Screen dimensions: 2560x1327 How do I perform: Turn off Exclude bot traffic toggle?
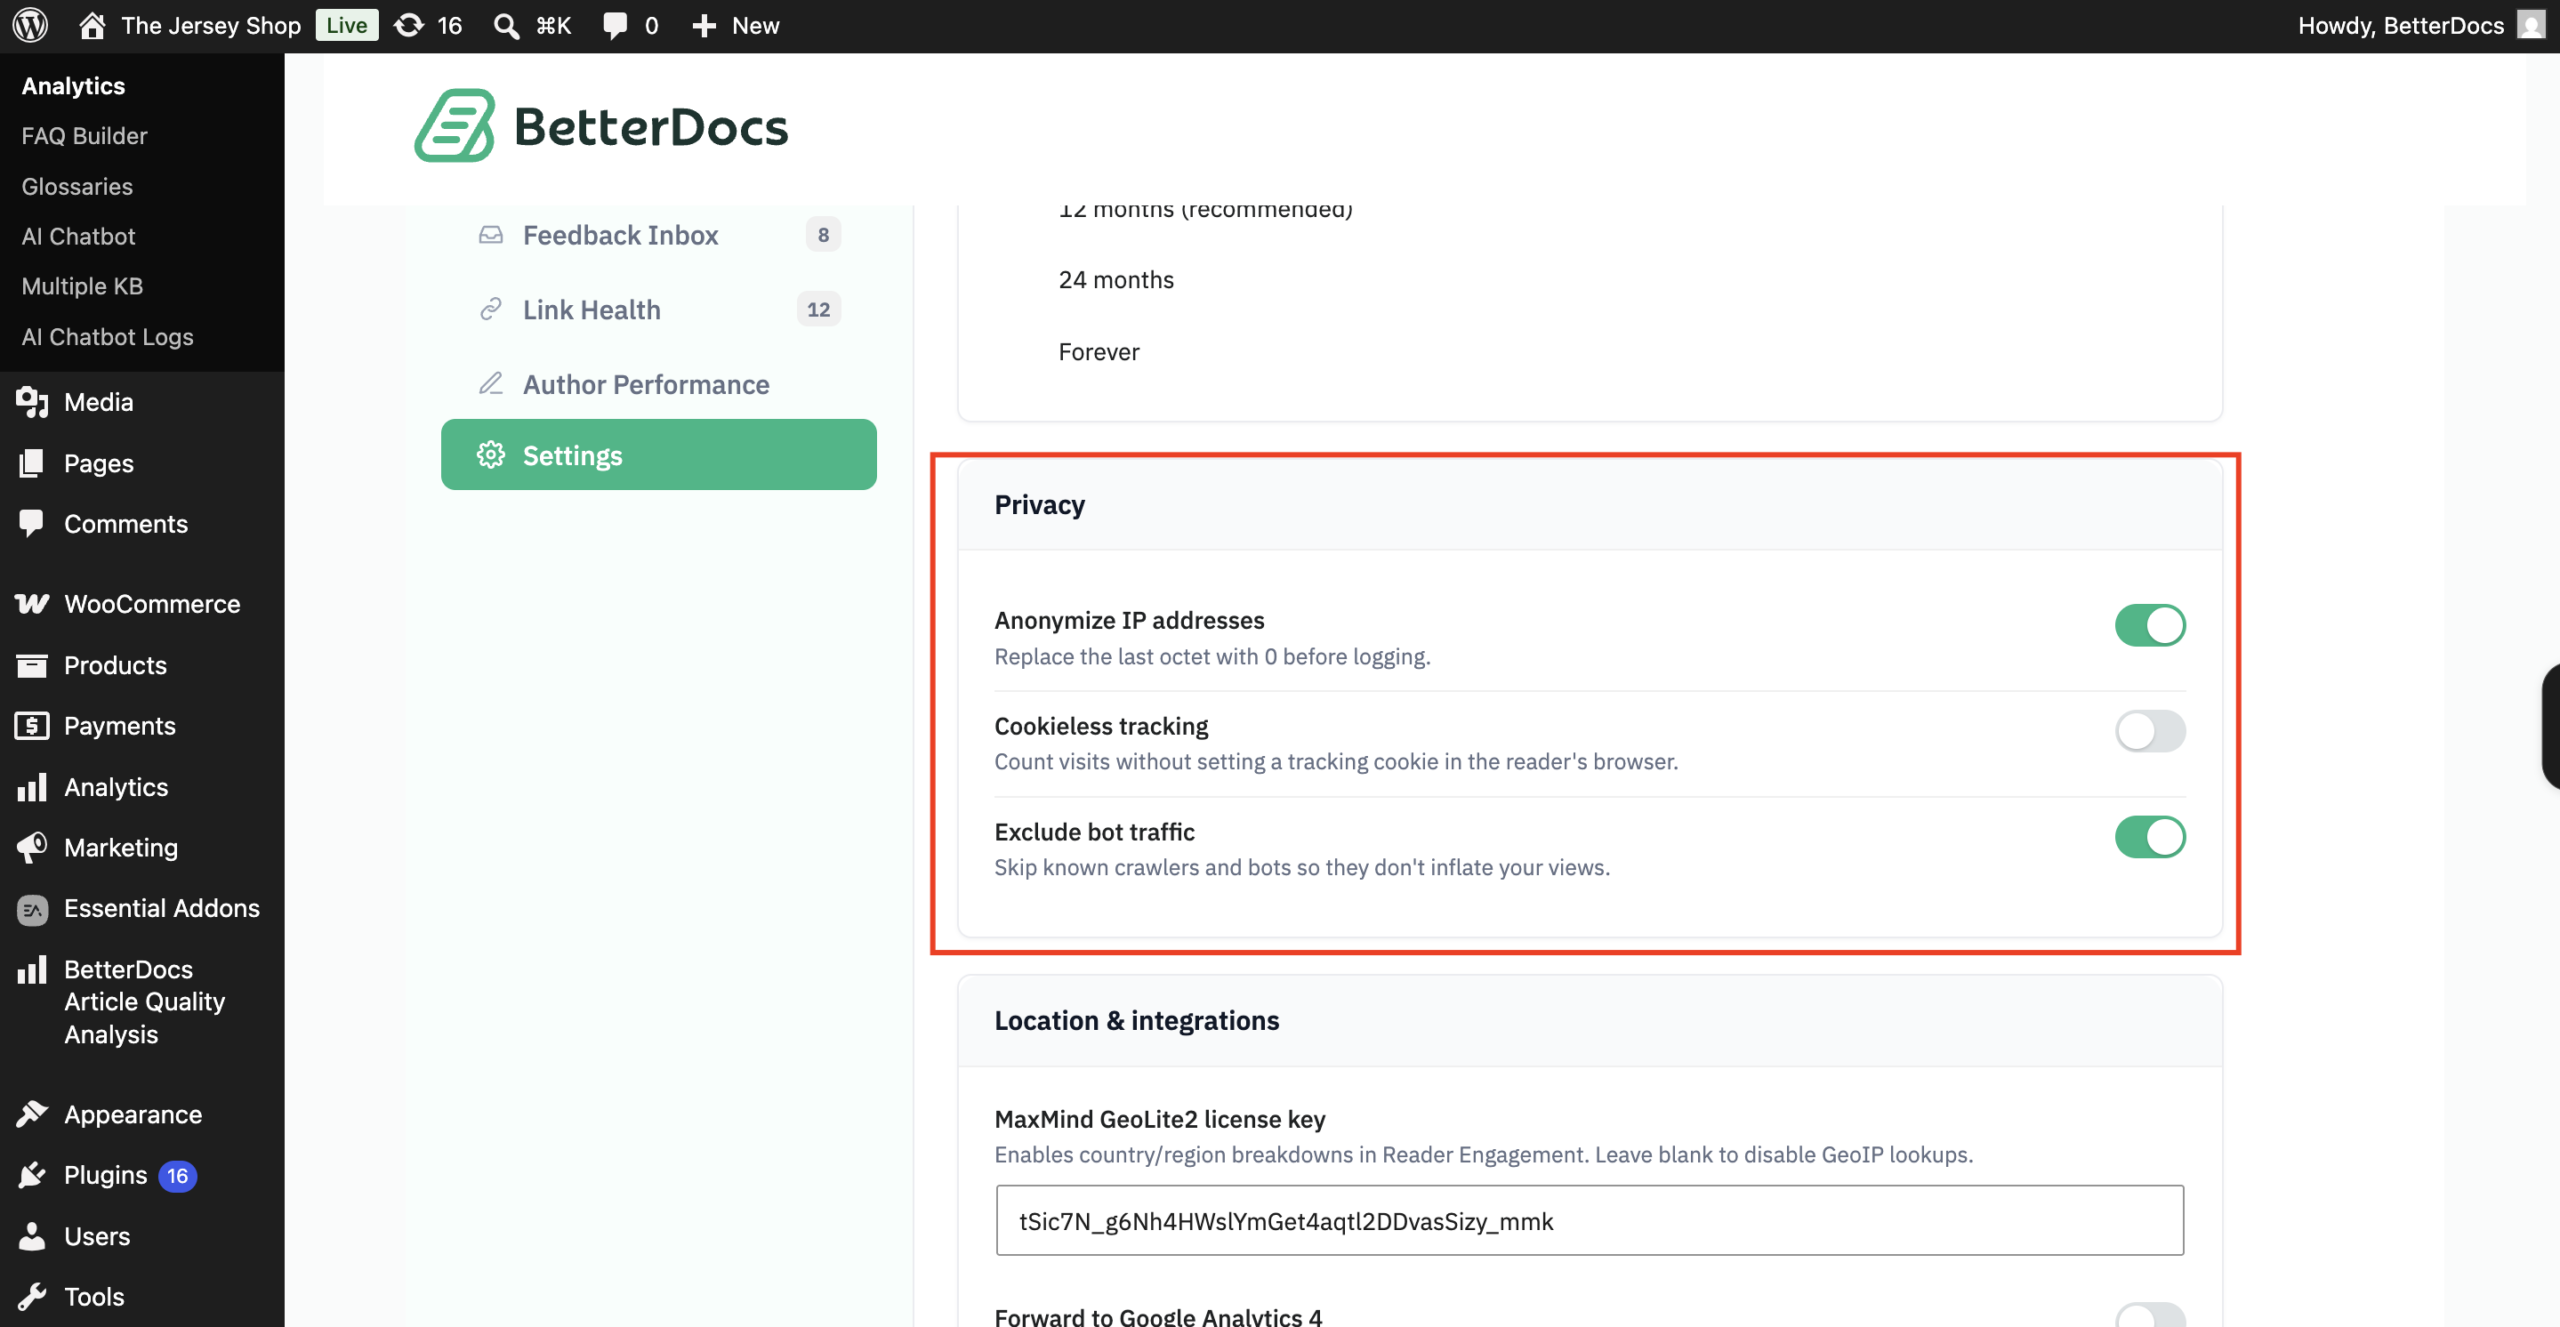[x=2150, y=837]
